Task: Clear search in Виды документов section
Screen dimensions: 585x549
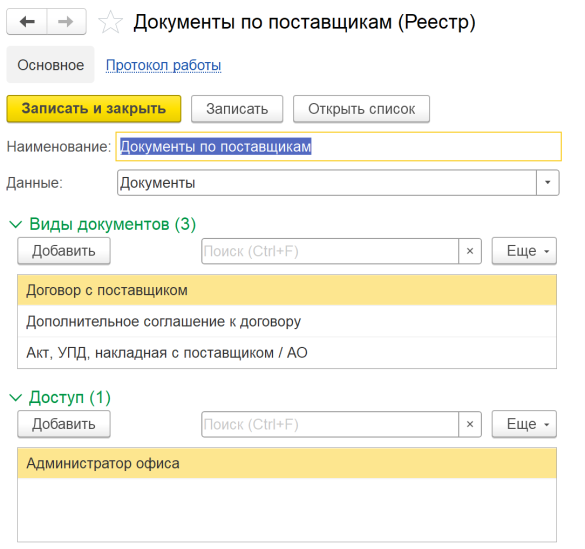Action: [470, 251]
